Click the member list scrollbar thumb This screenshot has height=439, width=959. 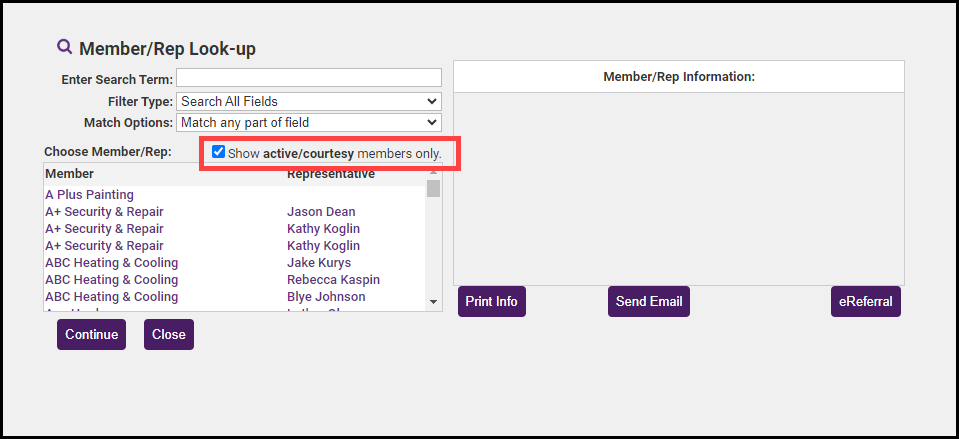pyautogui.click(x=433, y=189)
